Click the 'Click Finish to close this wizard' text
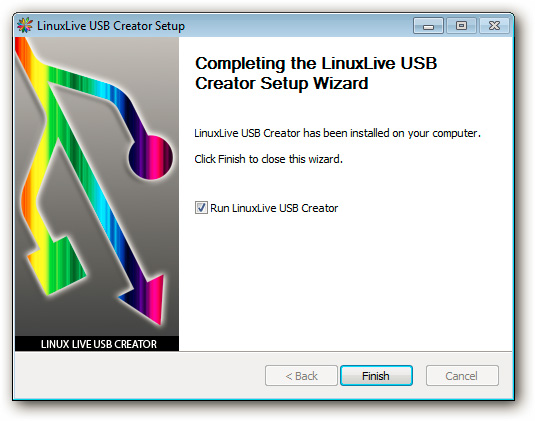 [269, 159]
